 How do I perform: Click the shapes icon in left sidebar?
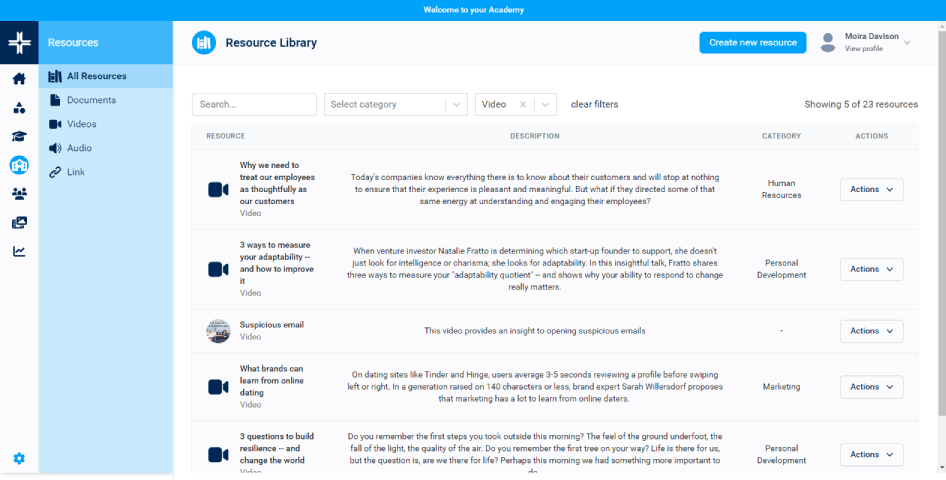(x=19, y=108)
